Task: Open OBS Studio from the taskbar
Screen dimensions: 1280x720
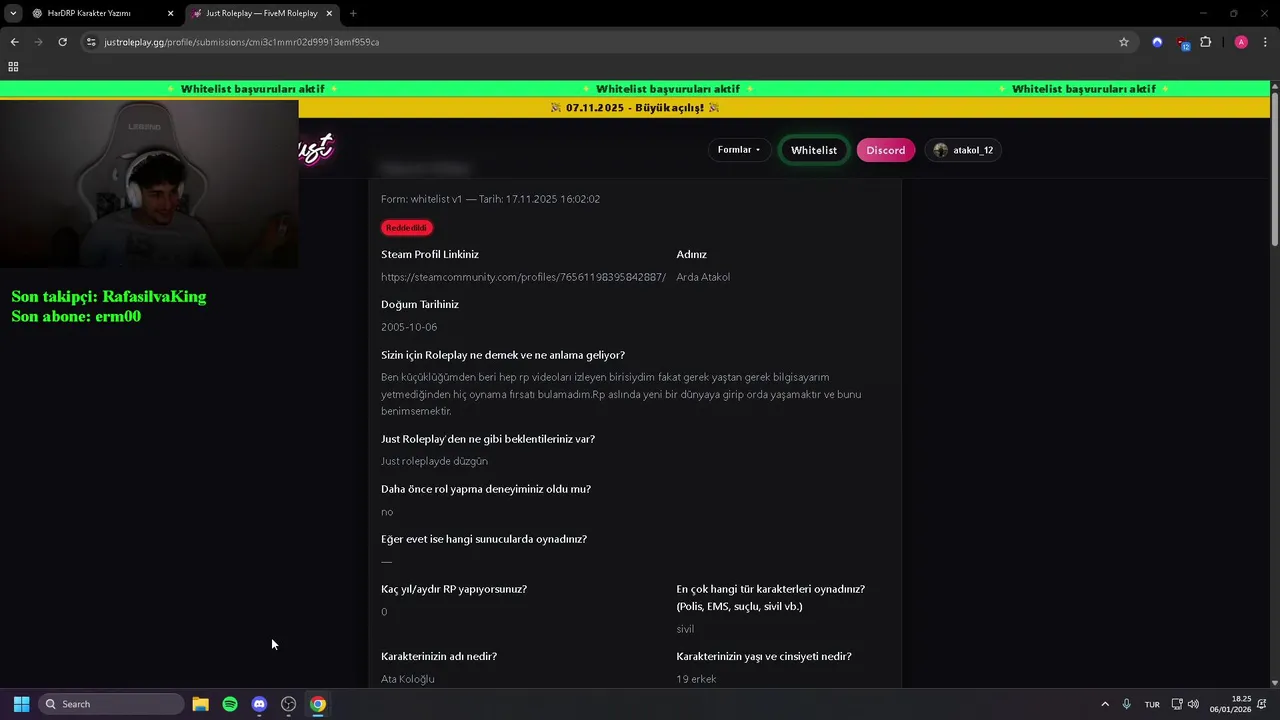Action: (289, 704)
